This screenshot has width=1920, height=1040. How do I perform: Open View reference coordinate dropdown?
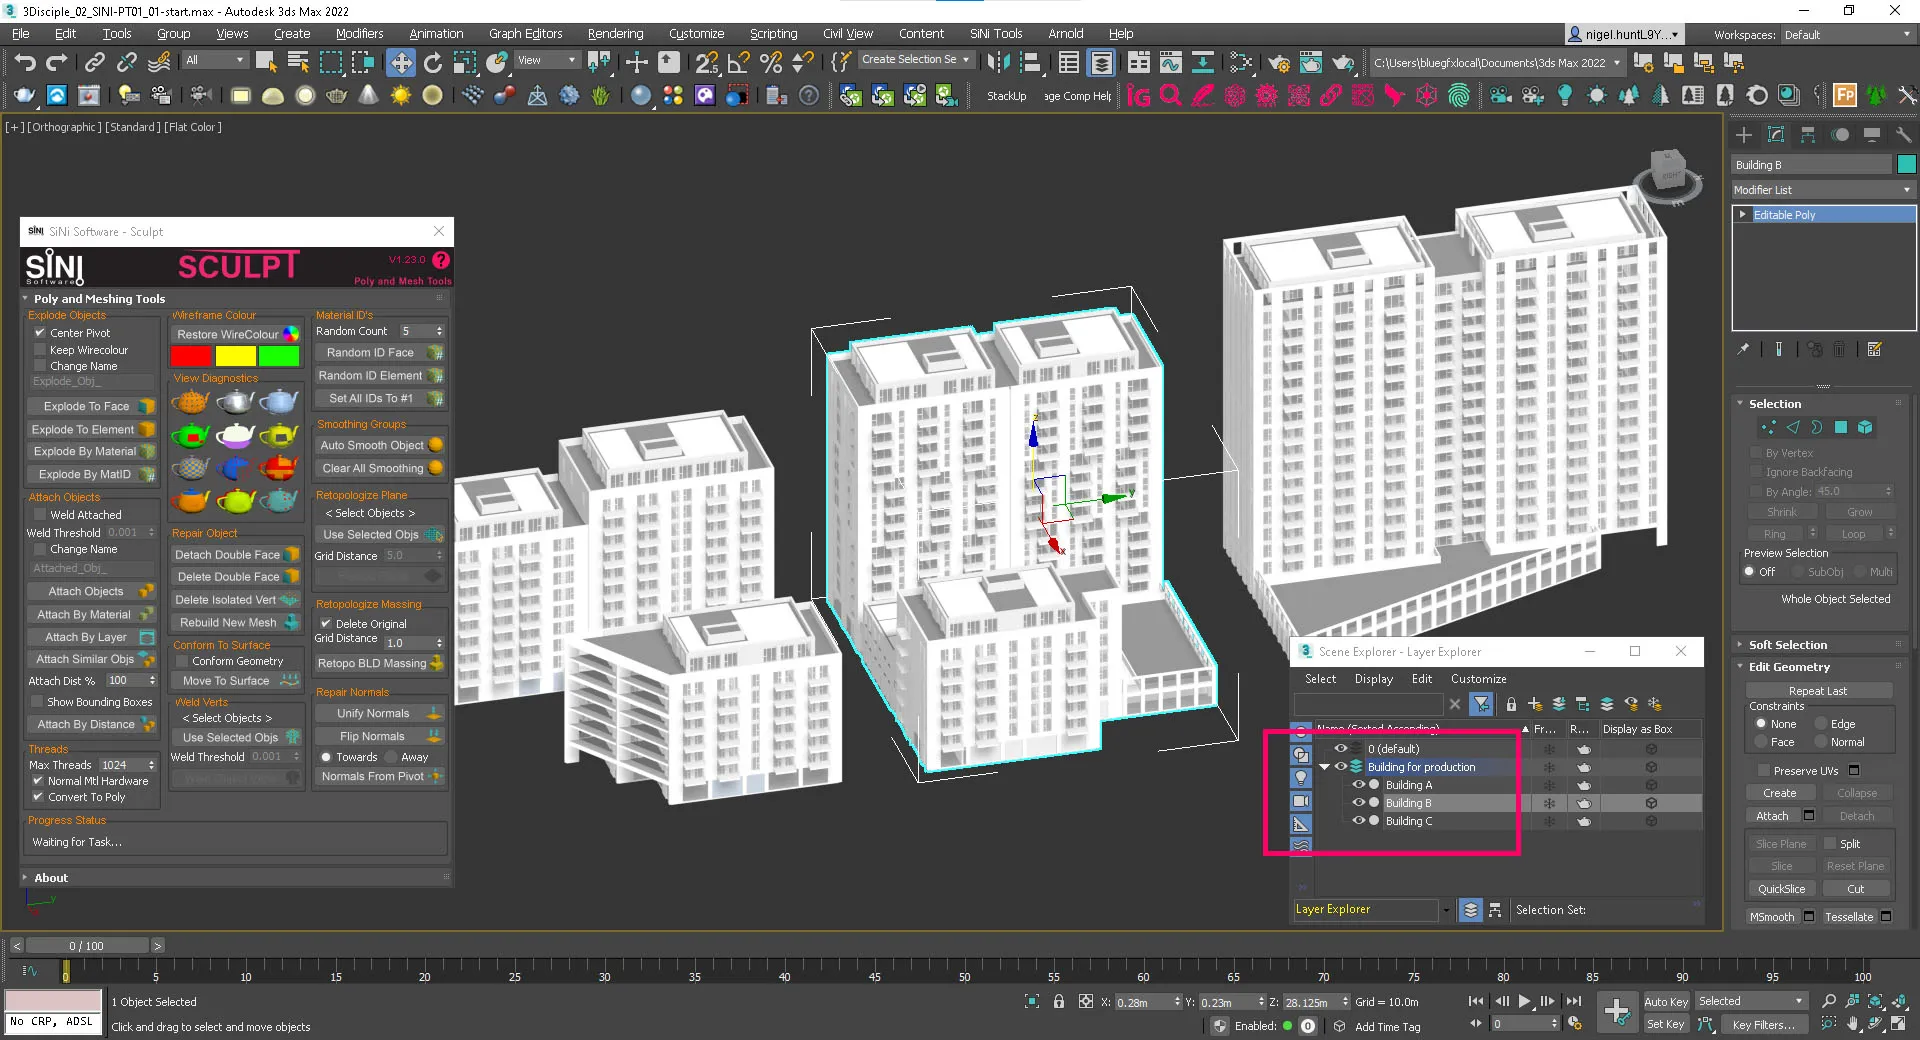547,60
